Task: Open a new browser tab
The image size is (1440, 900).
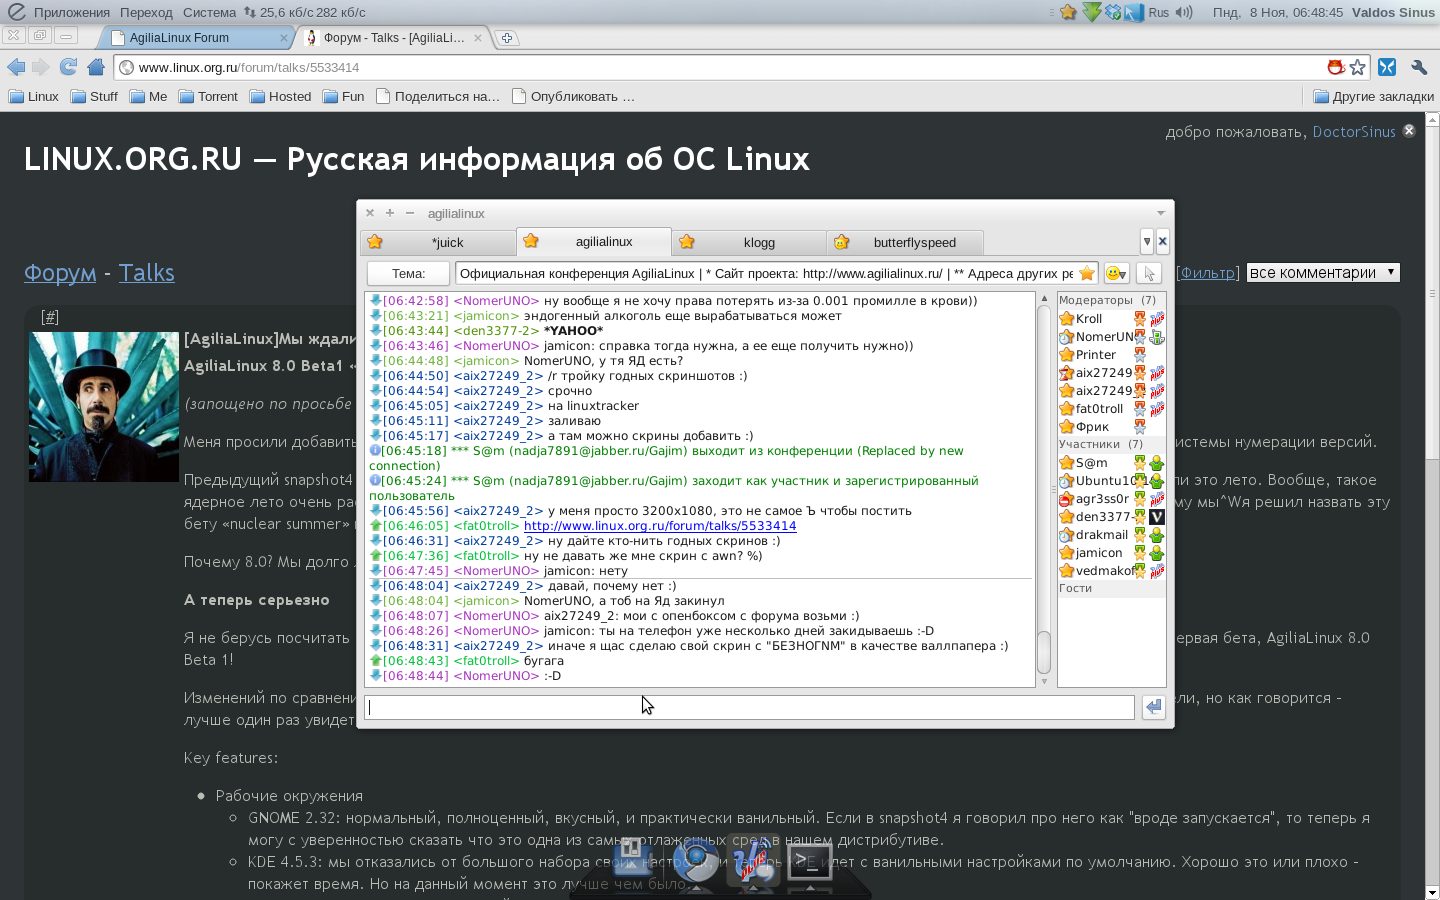Action: click(x=507, y=38)
